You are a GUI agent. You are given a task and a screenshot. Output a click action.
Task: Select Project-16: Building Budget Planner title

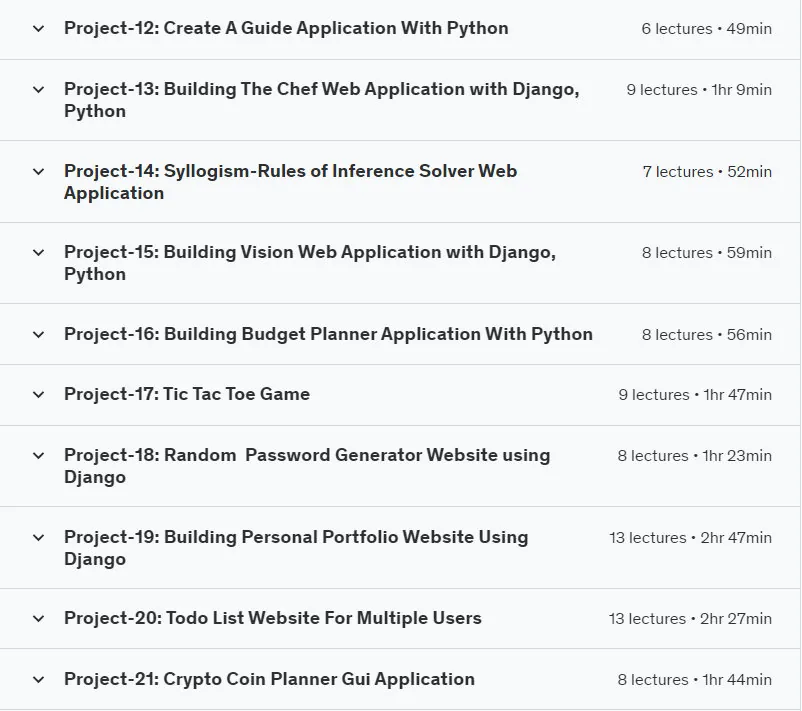click(x=328, y=334)
